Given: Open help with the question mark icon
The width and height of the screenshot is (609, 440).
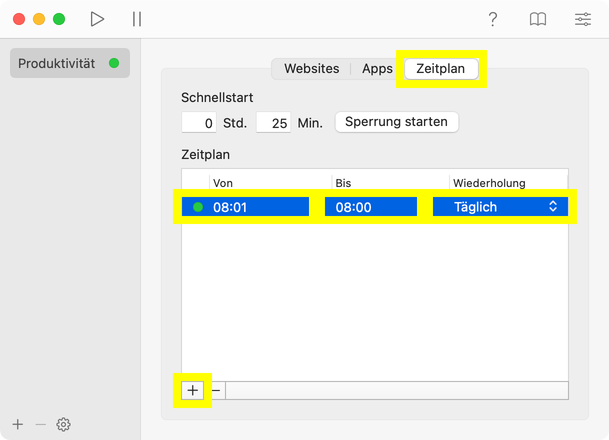Looking at the screenshot, I should click(x=493, y=19).
